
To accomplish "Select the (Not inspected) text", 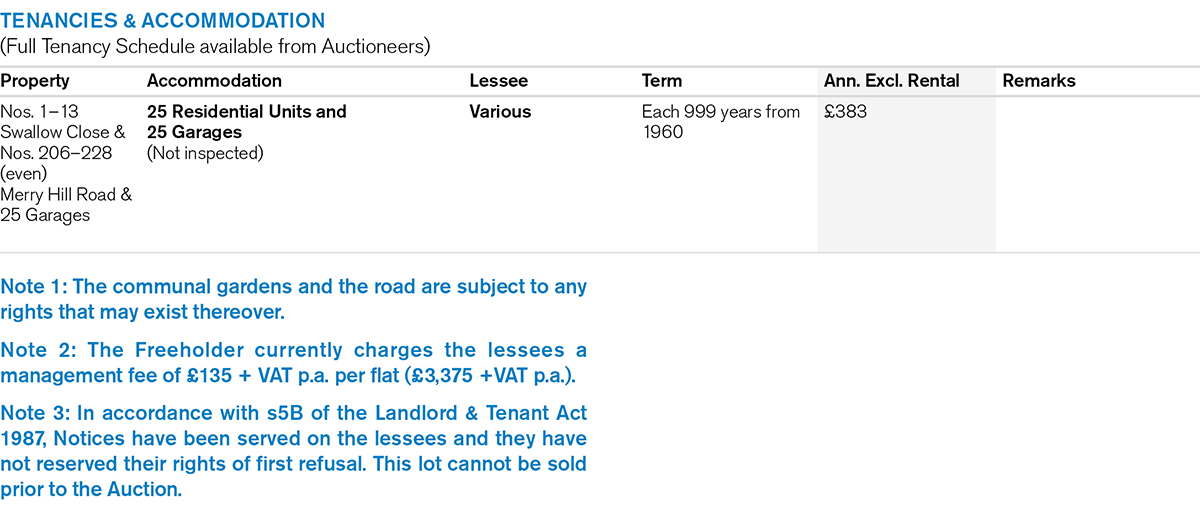I will [x=204, y=153].
